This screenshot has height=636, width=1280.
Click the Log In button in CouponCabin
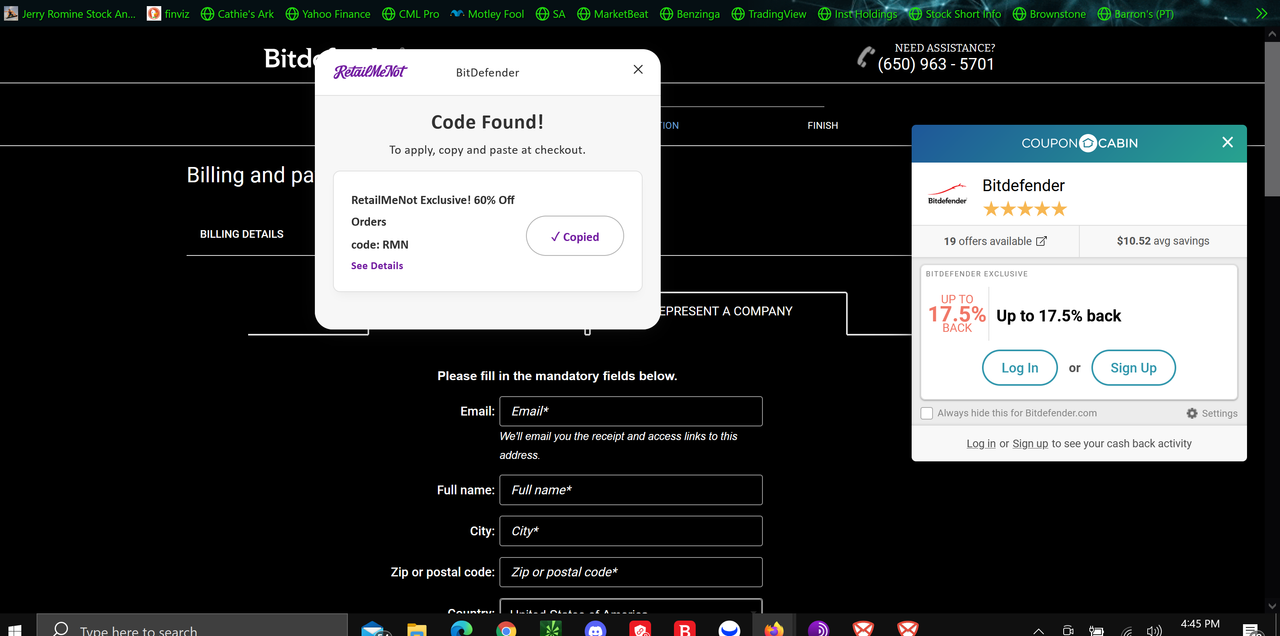point(1019,368)
